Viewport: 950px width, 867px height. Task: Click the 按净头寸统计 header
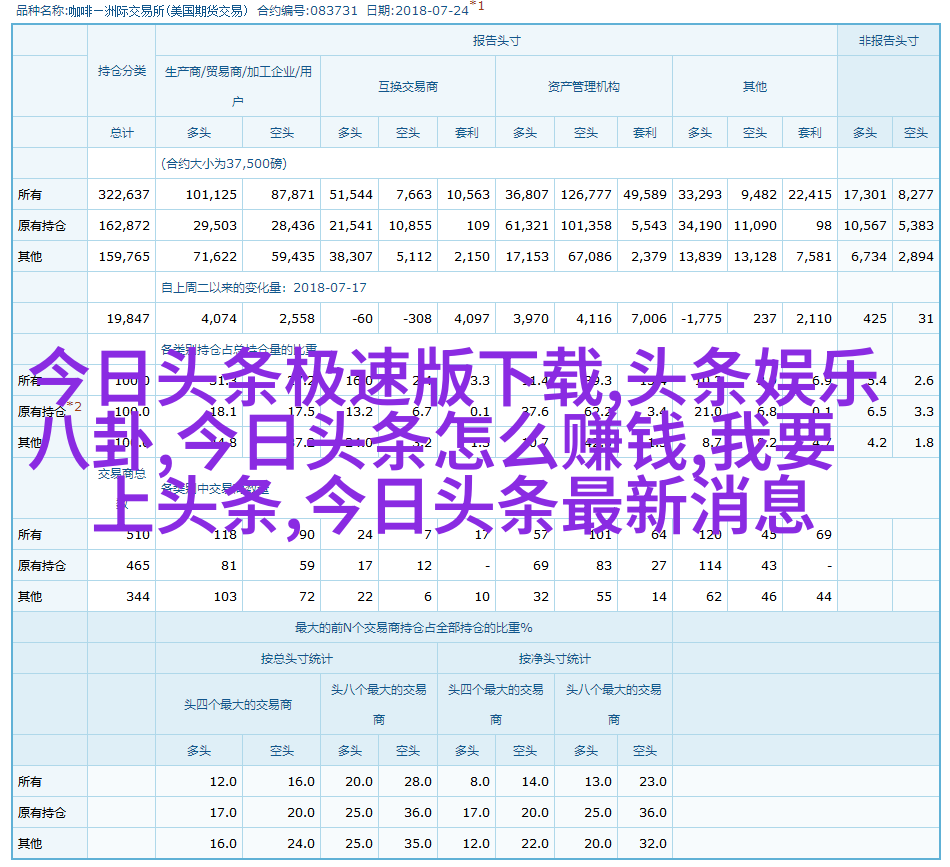tap(554, 659)
